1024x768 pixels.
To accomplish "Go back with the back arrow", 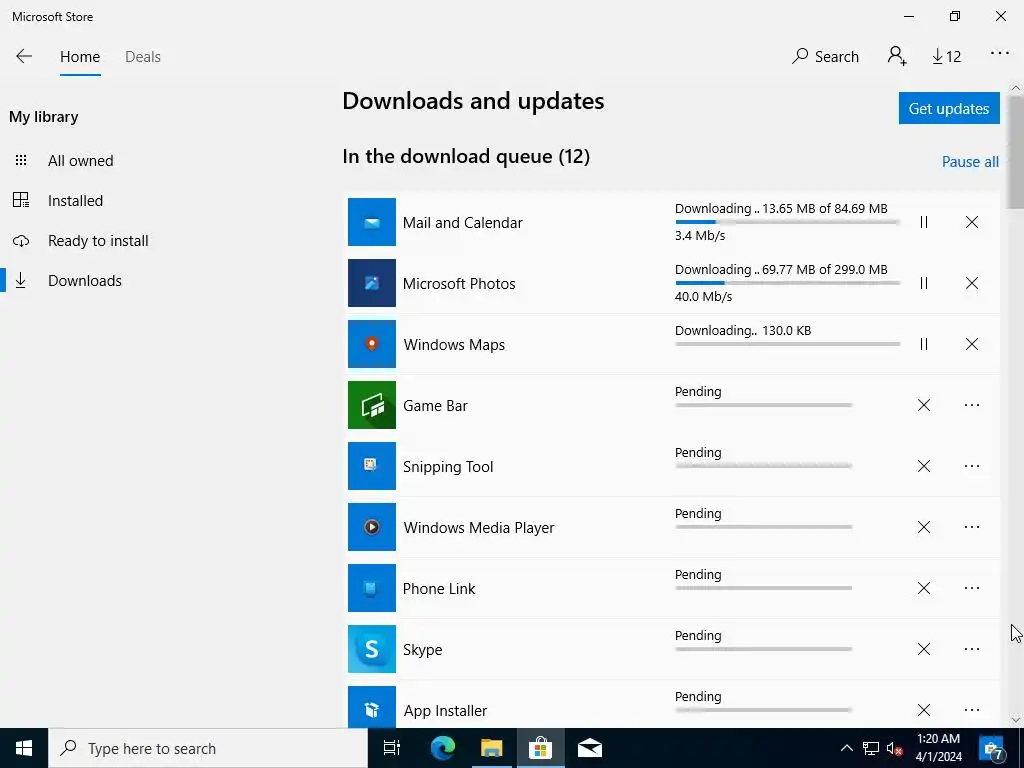I will [x=24, y=56].
